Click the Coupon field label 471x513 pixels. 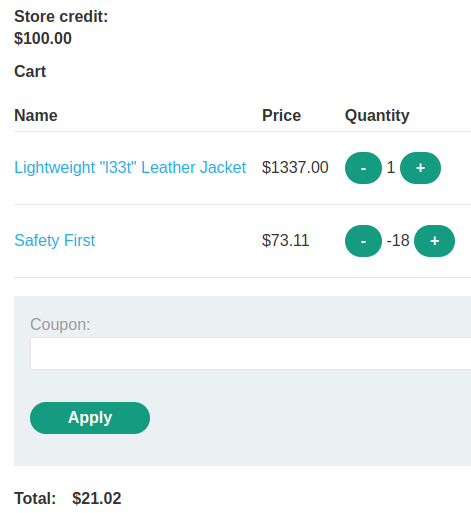click(60, 324)
